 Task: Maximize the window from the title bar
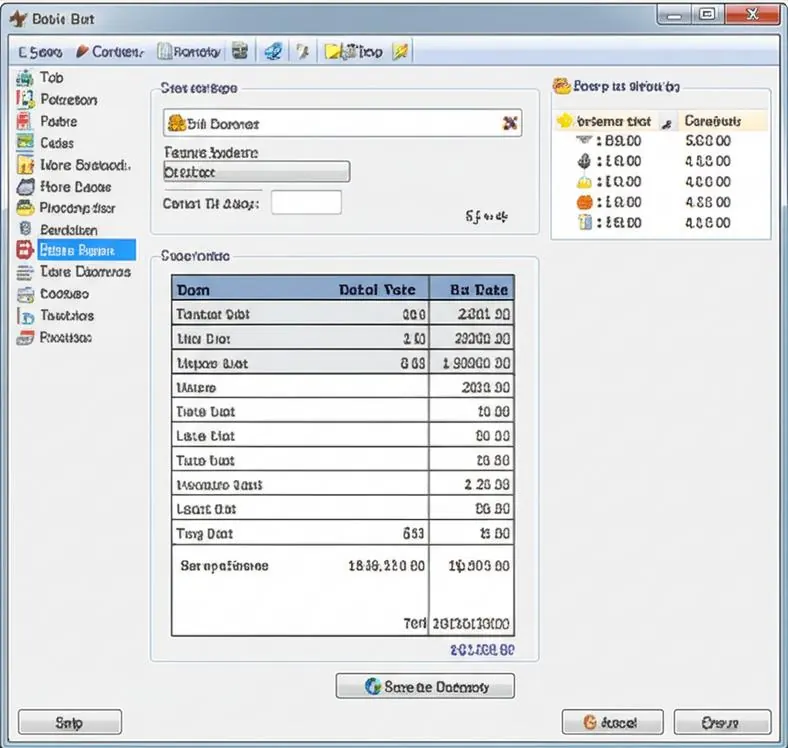(708, 14)
